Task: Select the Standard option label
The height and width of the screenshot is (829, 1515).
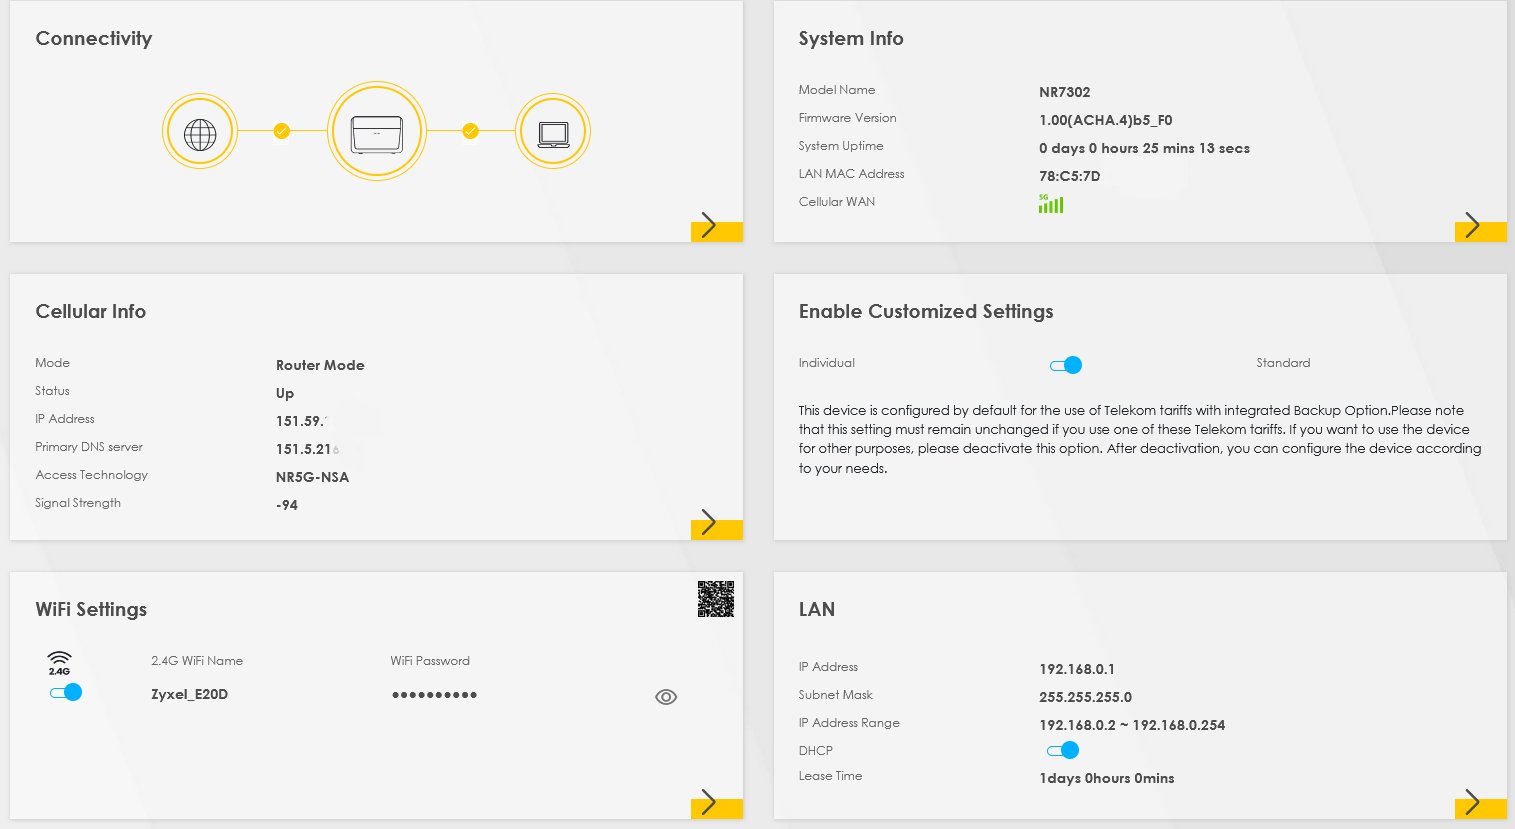Action: tap(1283, 363)
